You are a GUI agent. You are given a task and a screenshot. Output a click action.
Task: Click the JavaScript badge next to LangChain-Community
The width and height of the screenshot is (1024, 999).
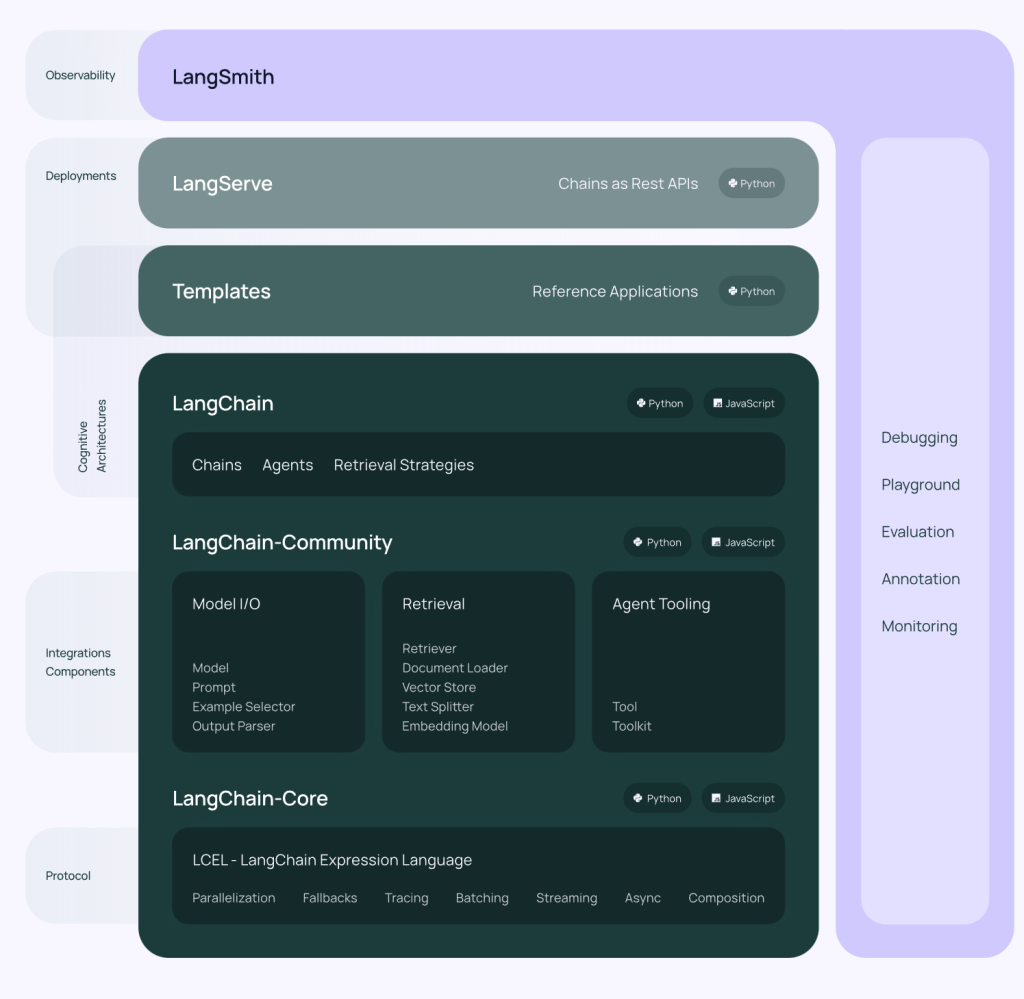(x=743, y=543)
